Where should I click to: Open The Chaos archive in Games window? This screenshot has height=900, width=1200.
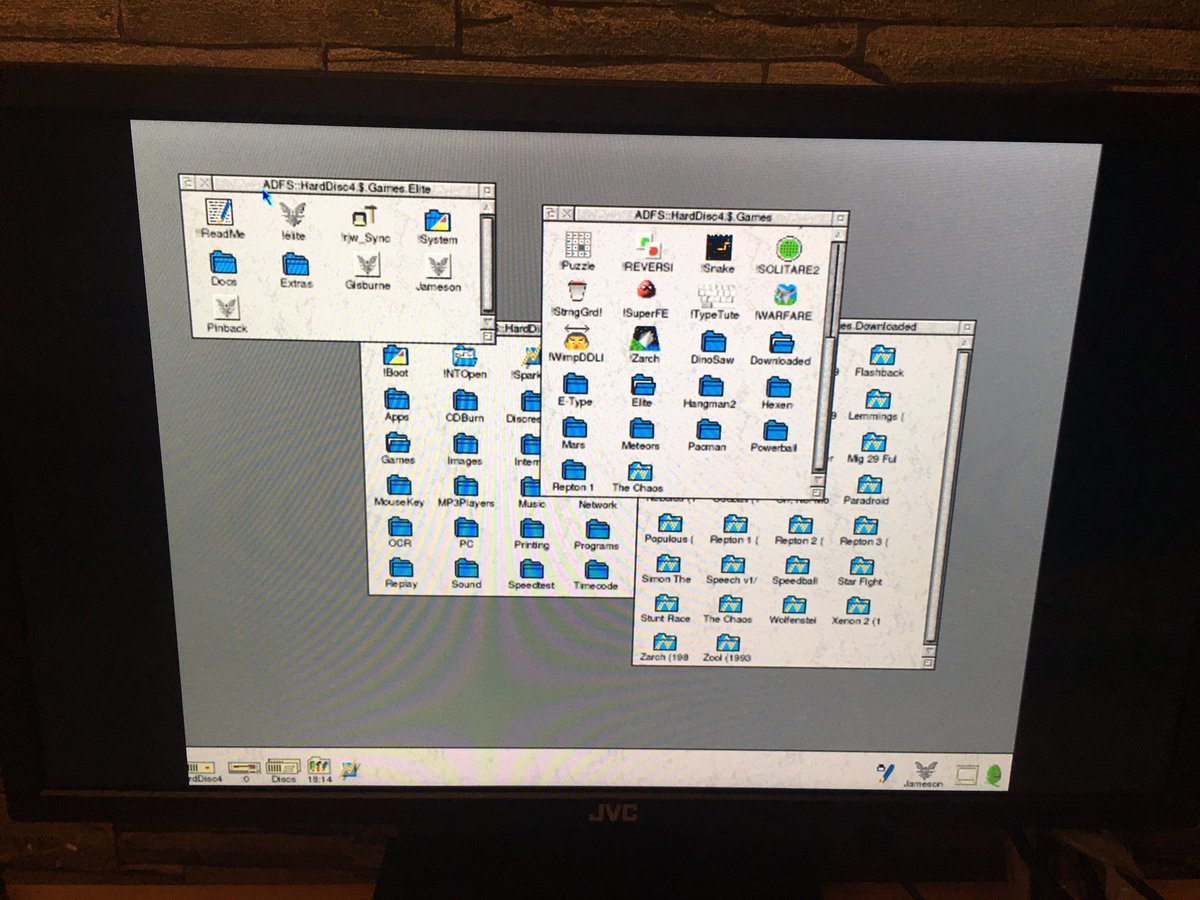click(x=640, y=472)
